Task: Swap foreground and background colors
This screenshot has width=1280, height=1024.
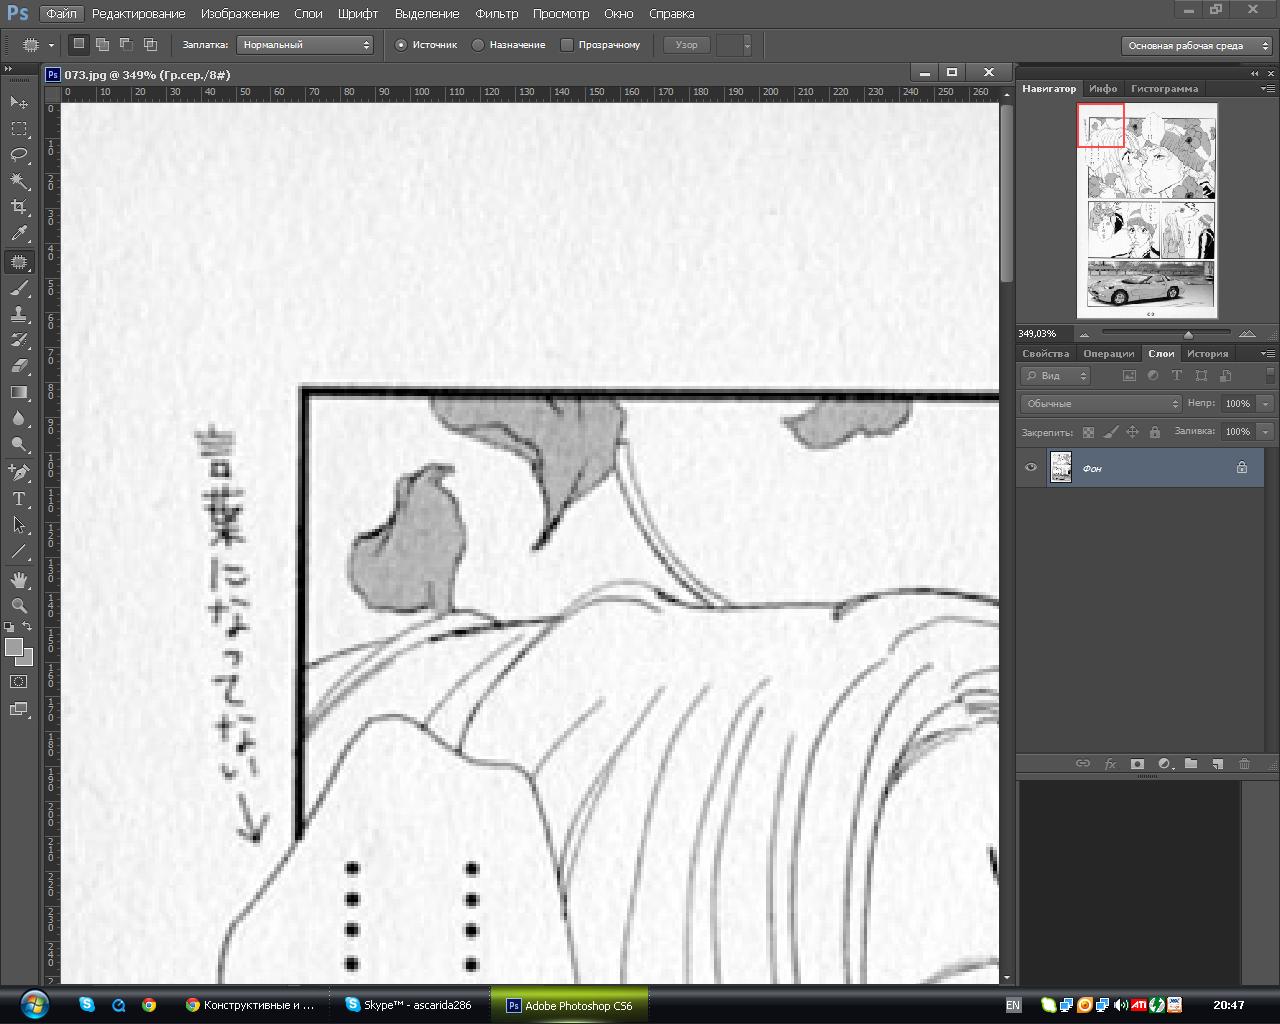Action: 28,627
